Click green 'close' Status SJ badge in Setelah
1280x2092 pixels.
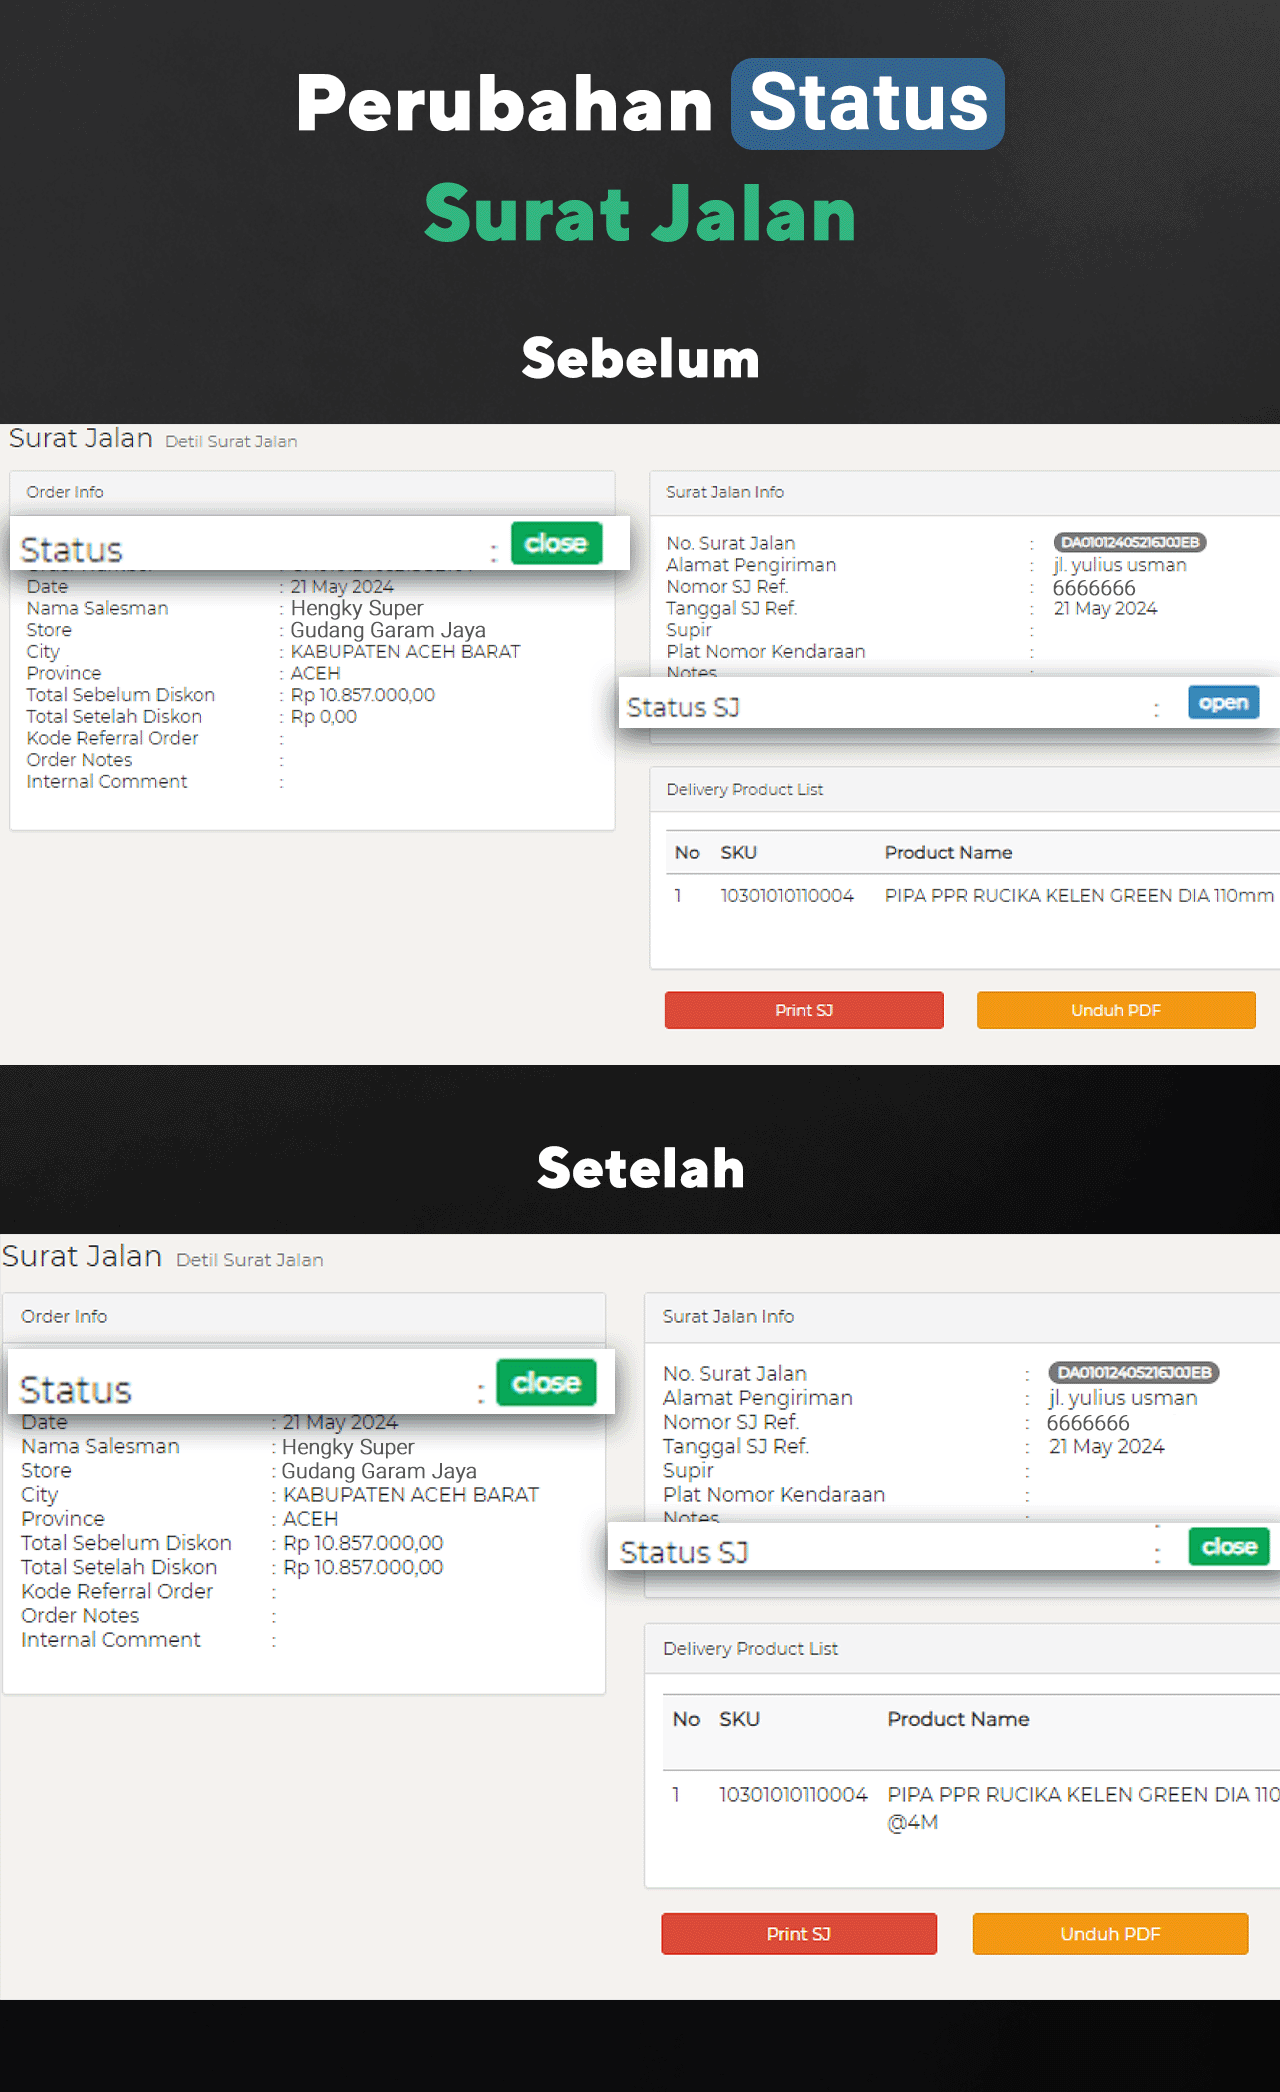point(1228,1547)
